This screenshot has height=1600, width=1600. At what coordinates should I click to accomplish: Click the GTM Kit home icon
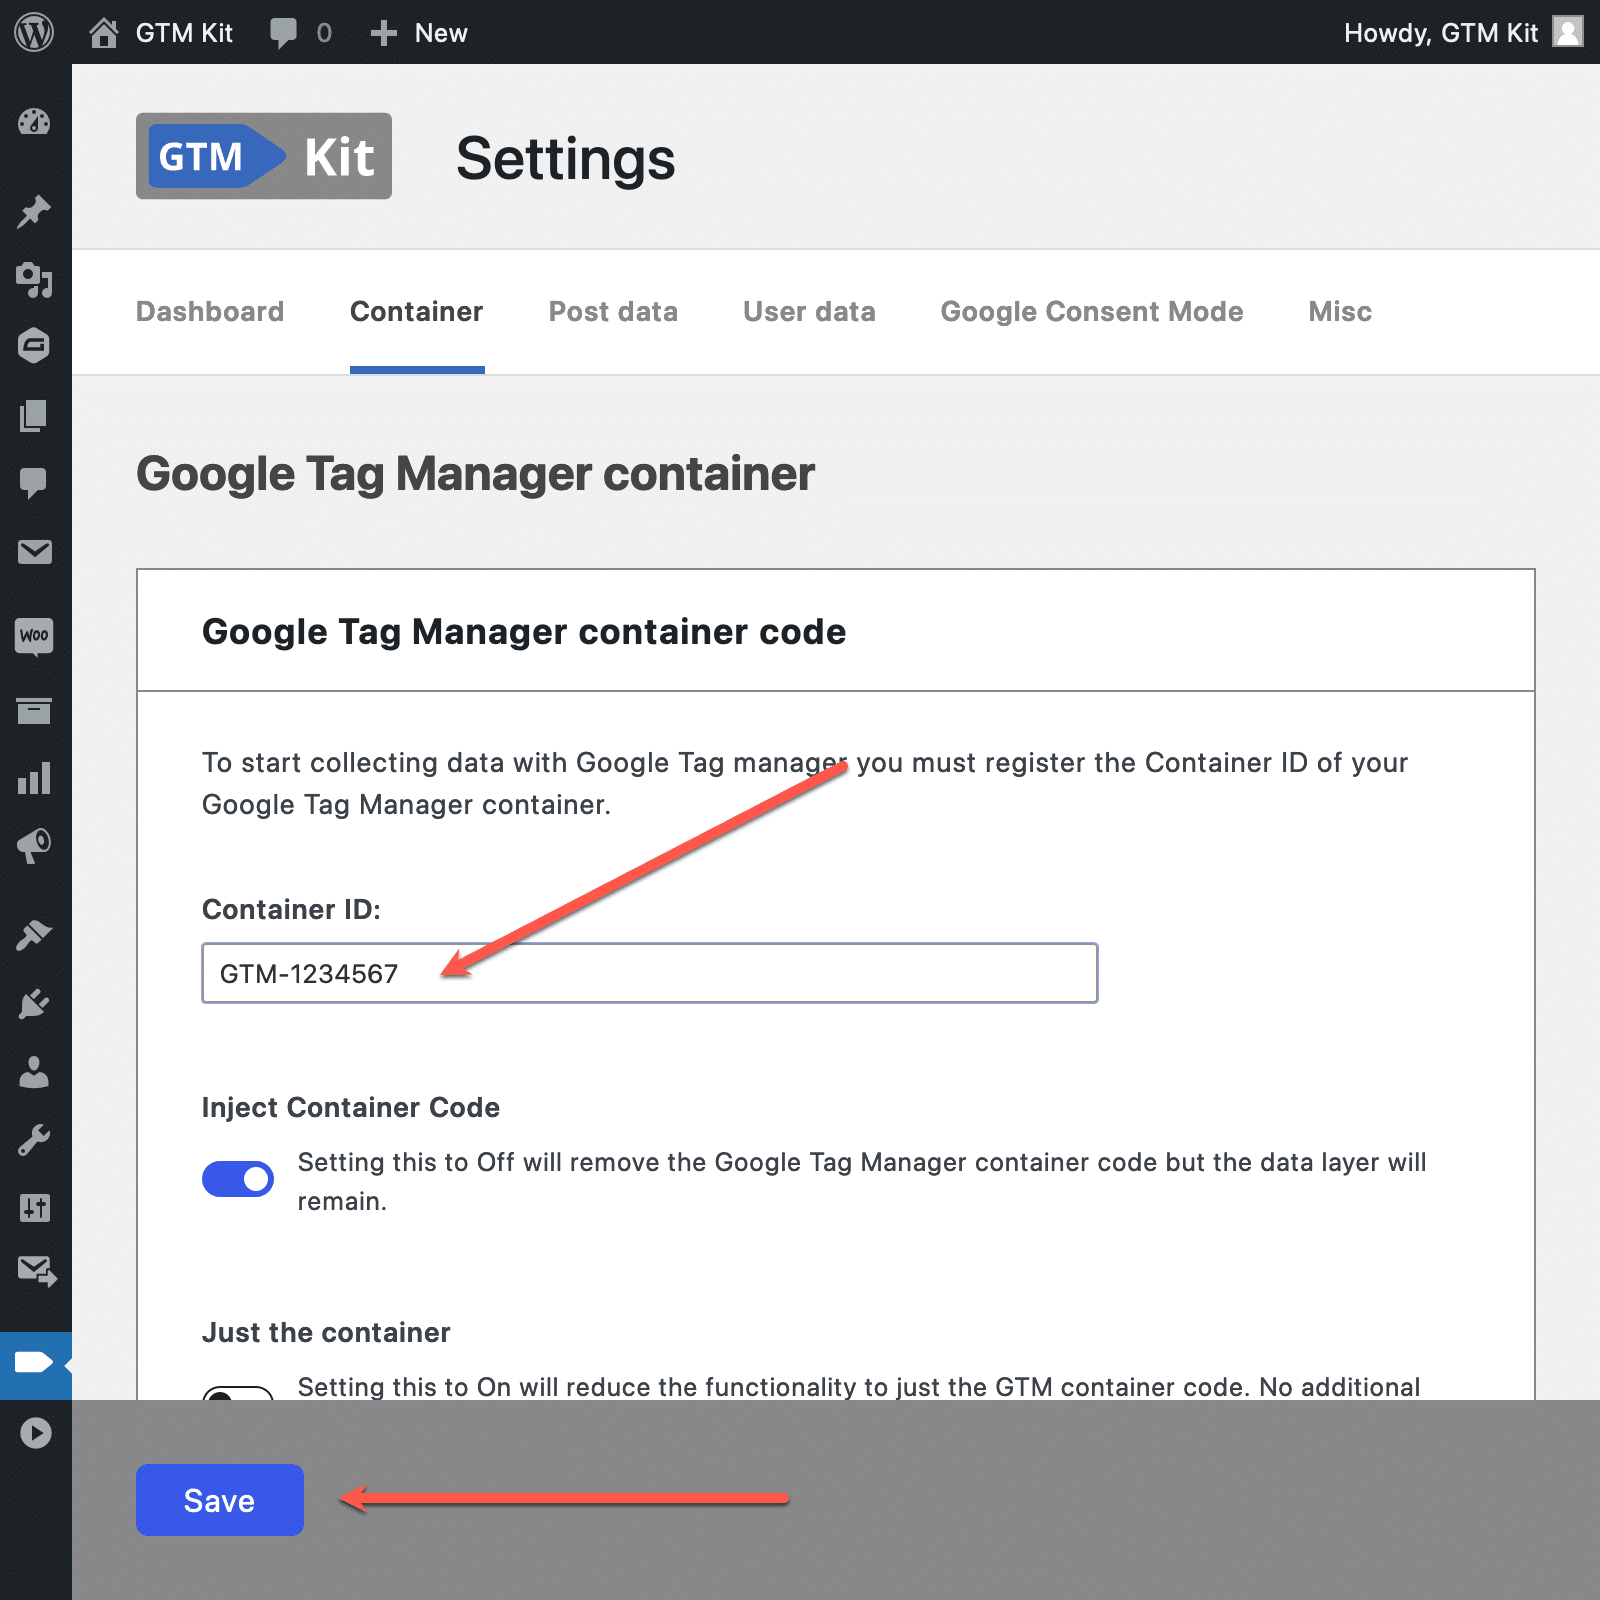click(104, 33)
